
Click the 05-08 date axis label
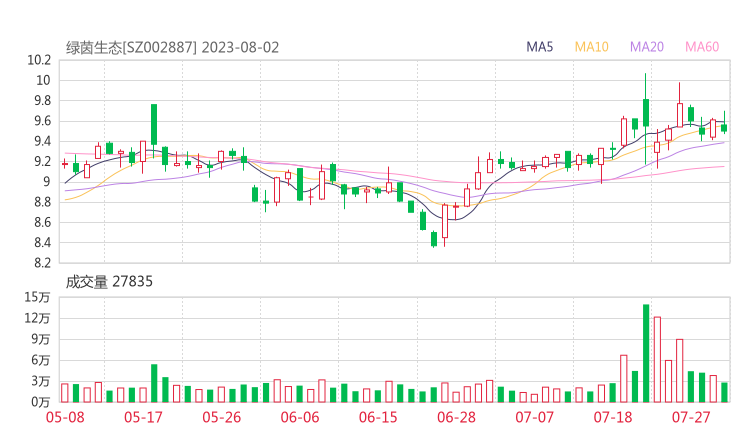tap(65, 417)
